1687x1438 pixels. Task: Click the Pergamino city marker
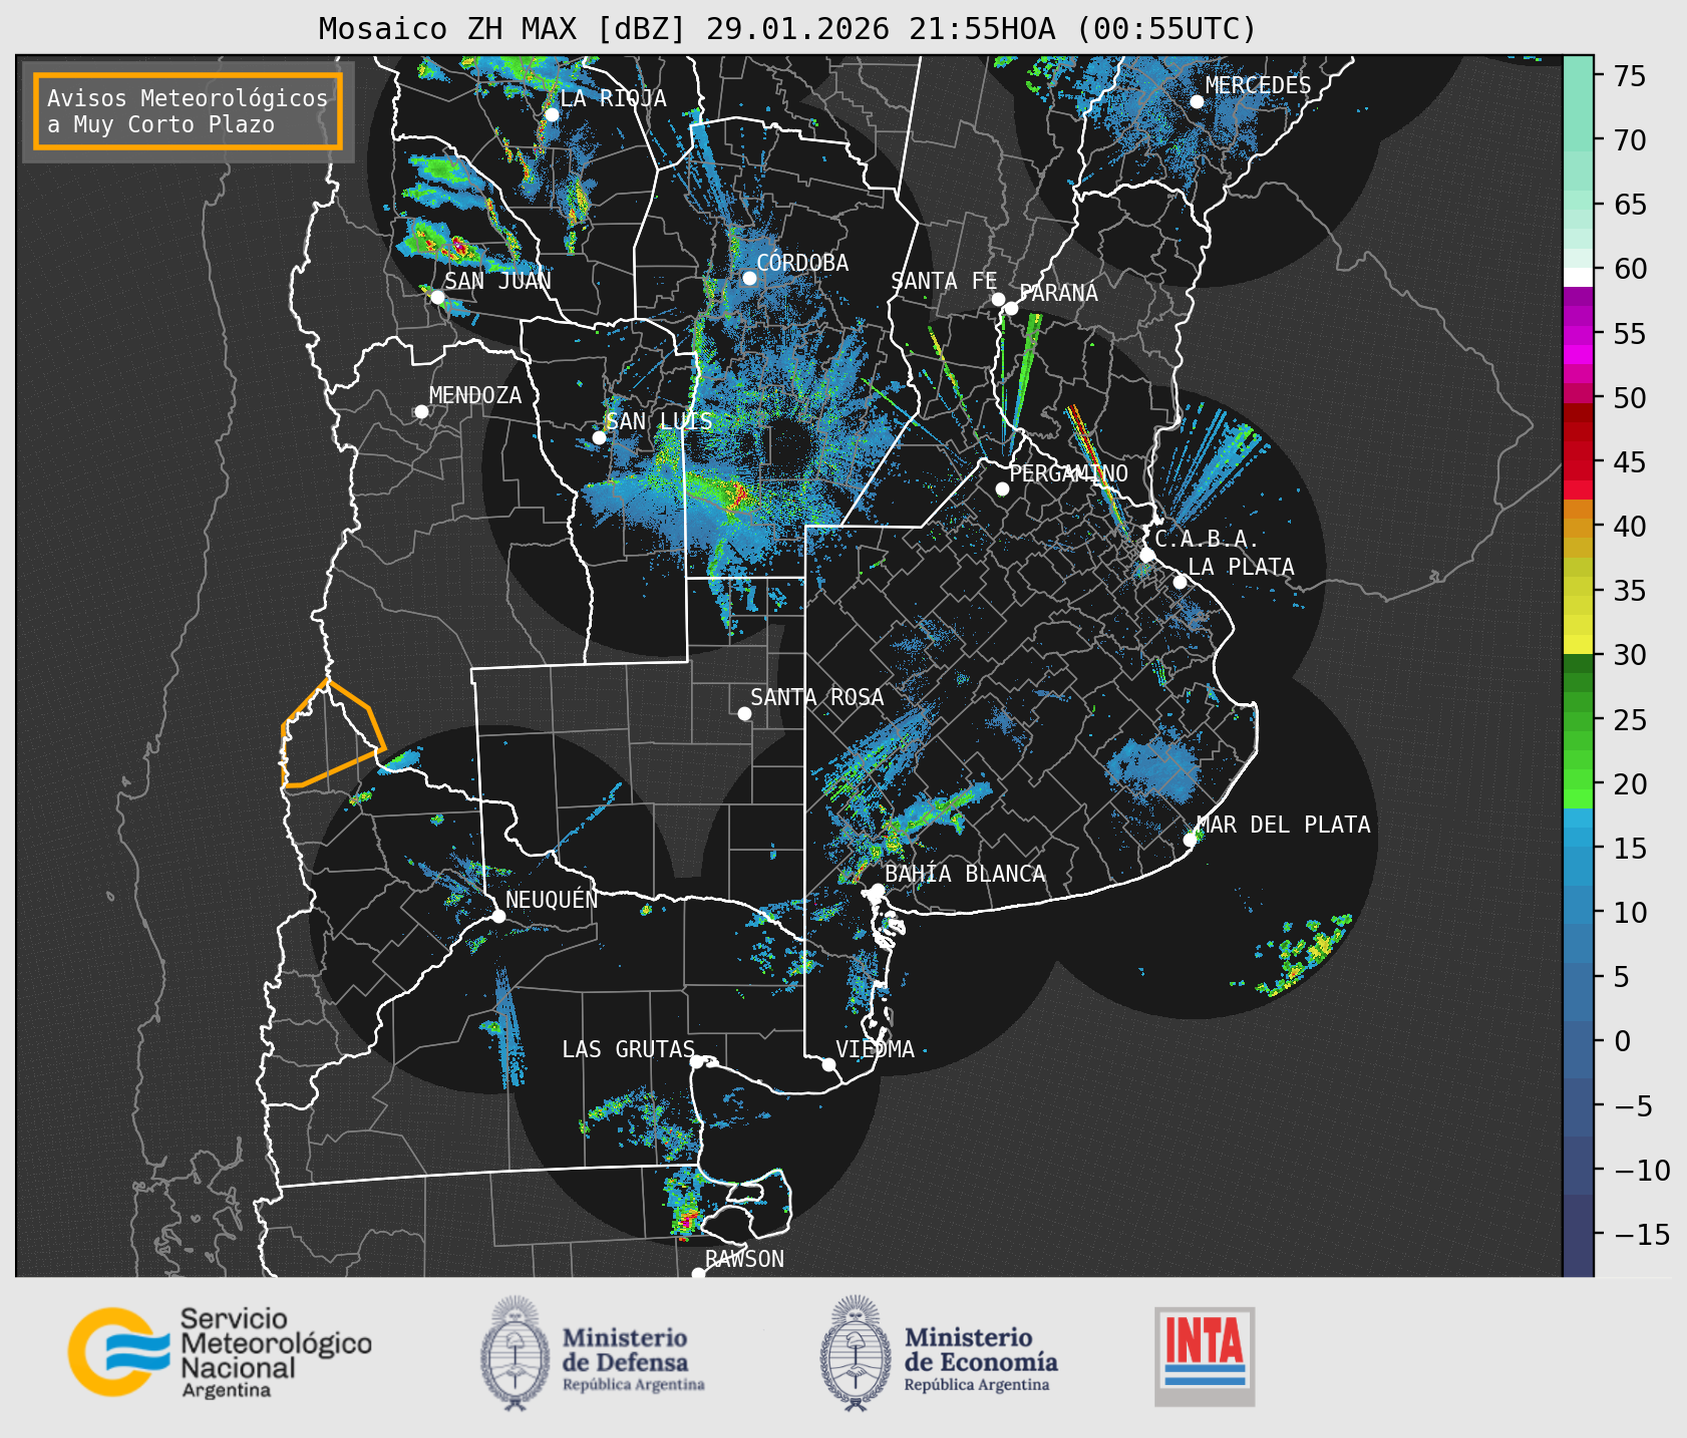tap(1002, 489)
